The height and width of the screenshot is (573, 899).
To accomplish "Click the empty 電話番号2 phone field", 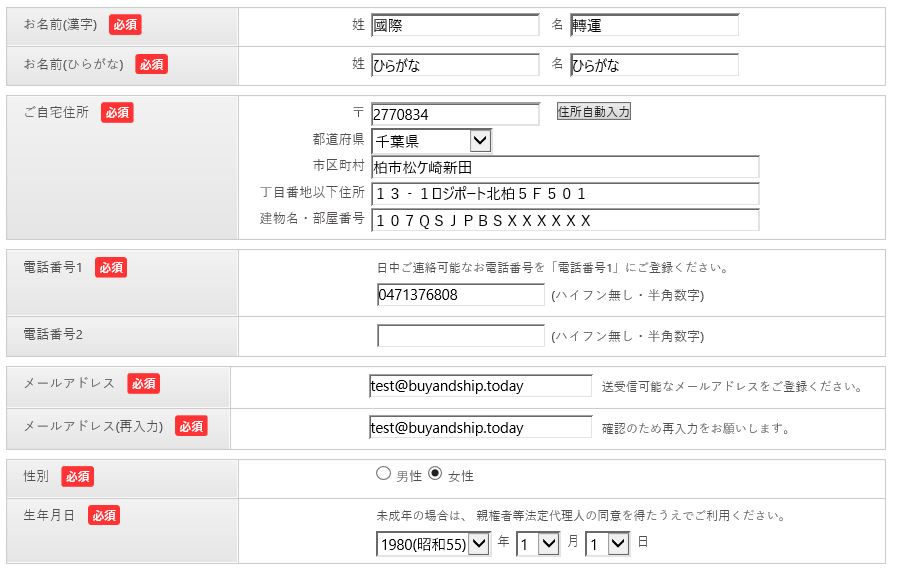I will coord(460,336).
